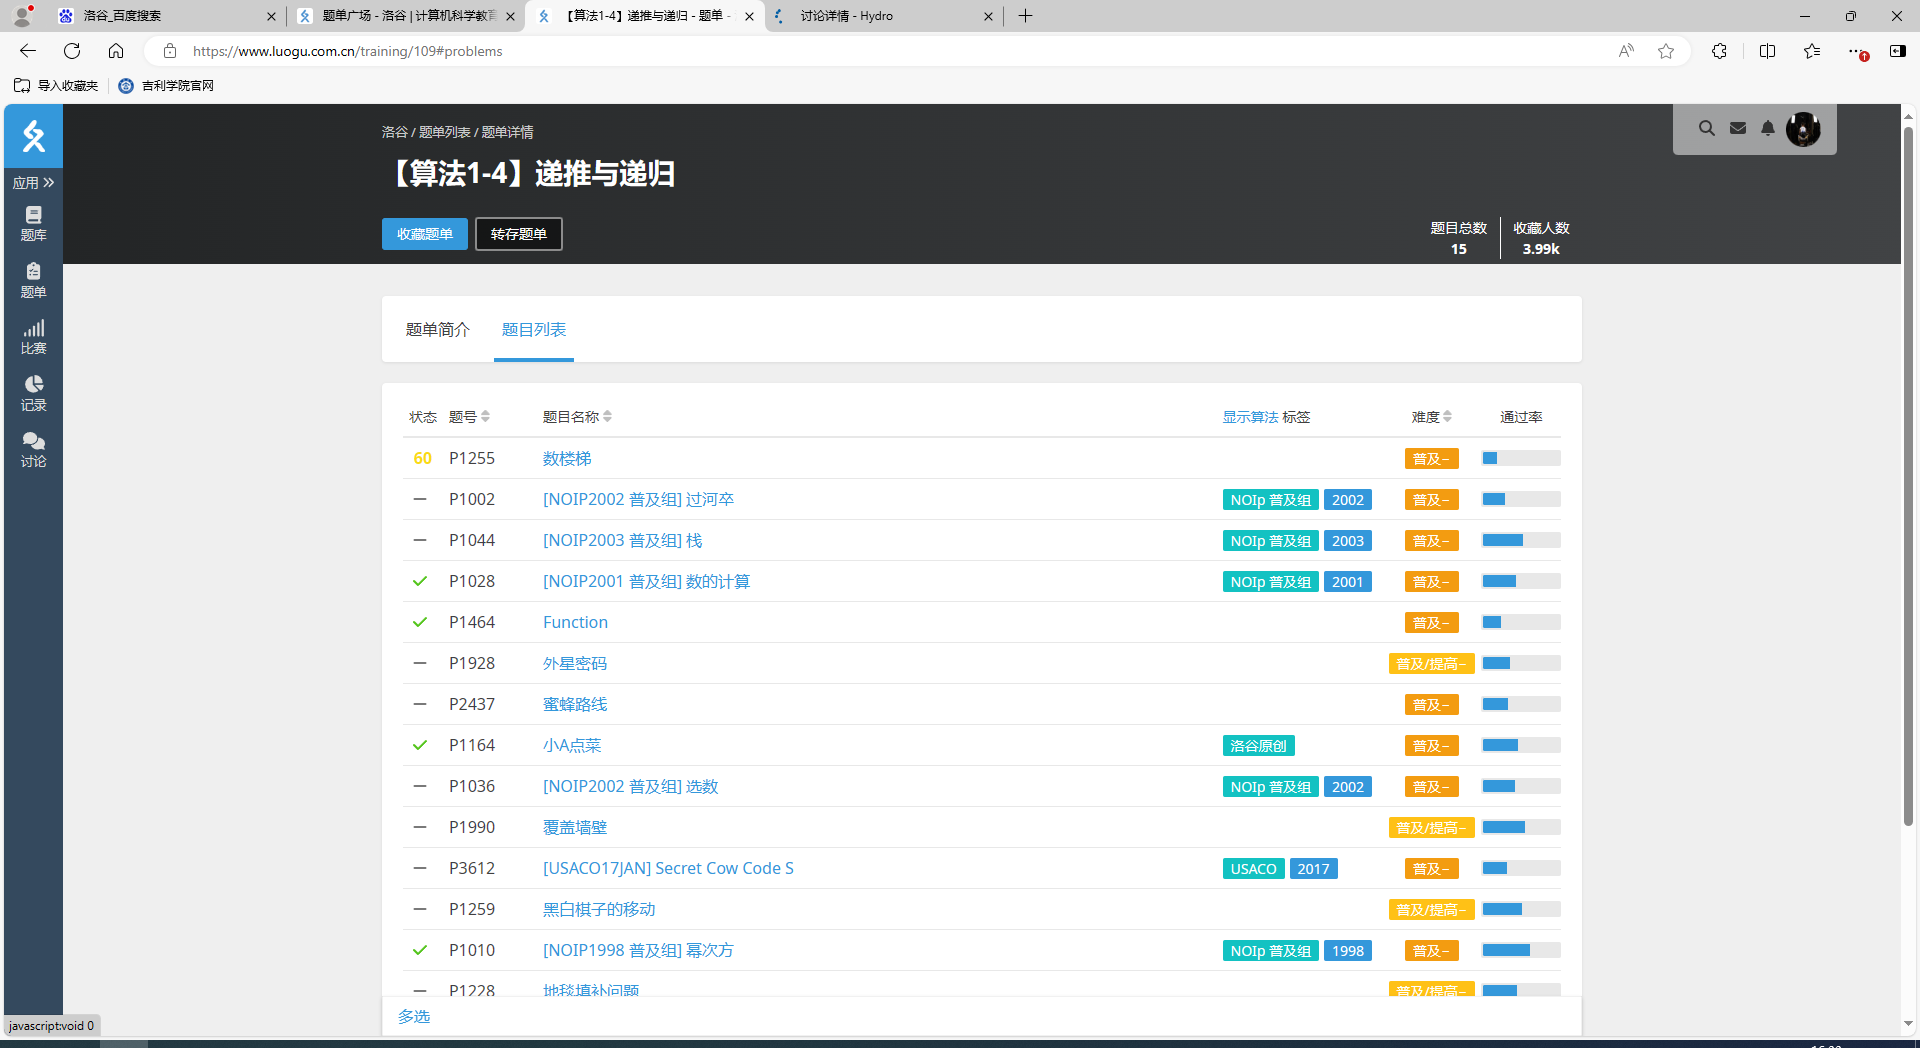Switch to the 题单简介 tab
1920x1048 pixels.
(437, 330)
